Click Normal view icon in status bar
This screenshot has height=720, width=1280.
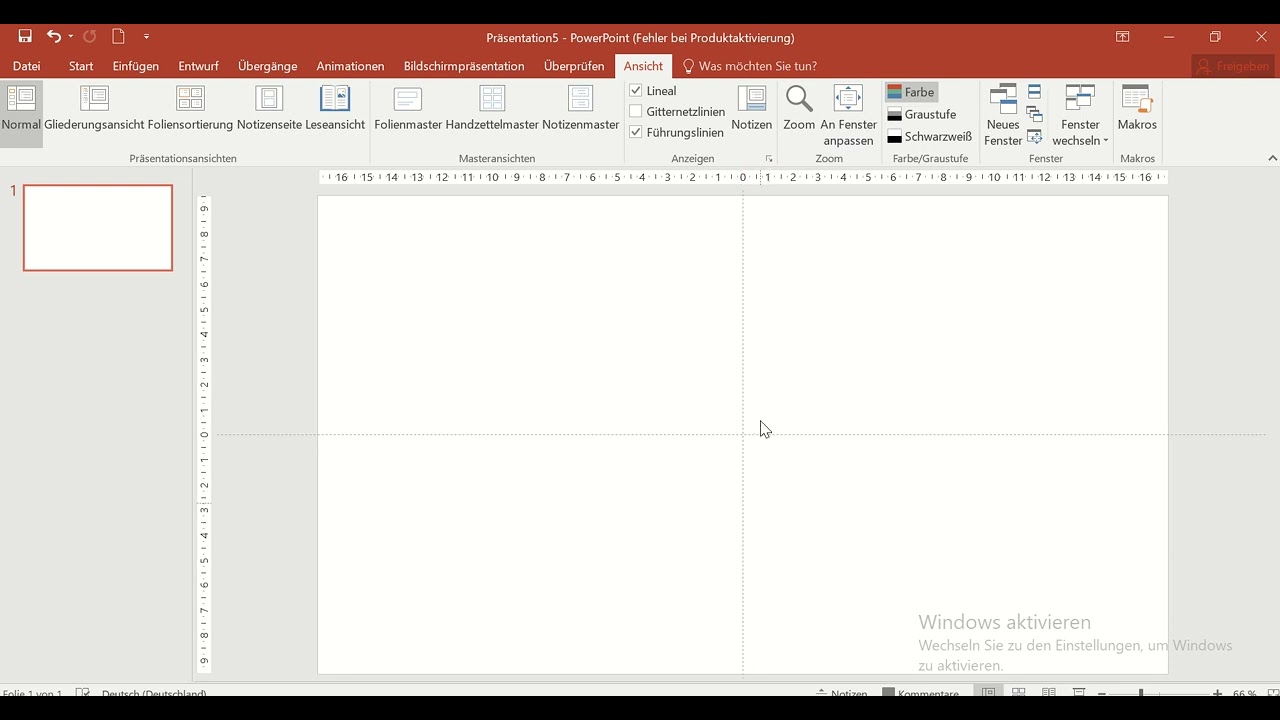pos(988,692)
